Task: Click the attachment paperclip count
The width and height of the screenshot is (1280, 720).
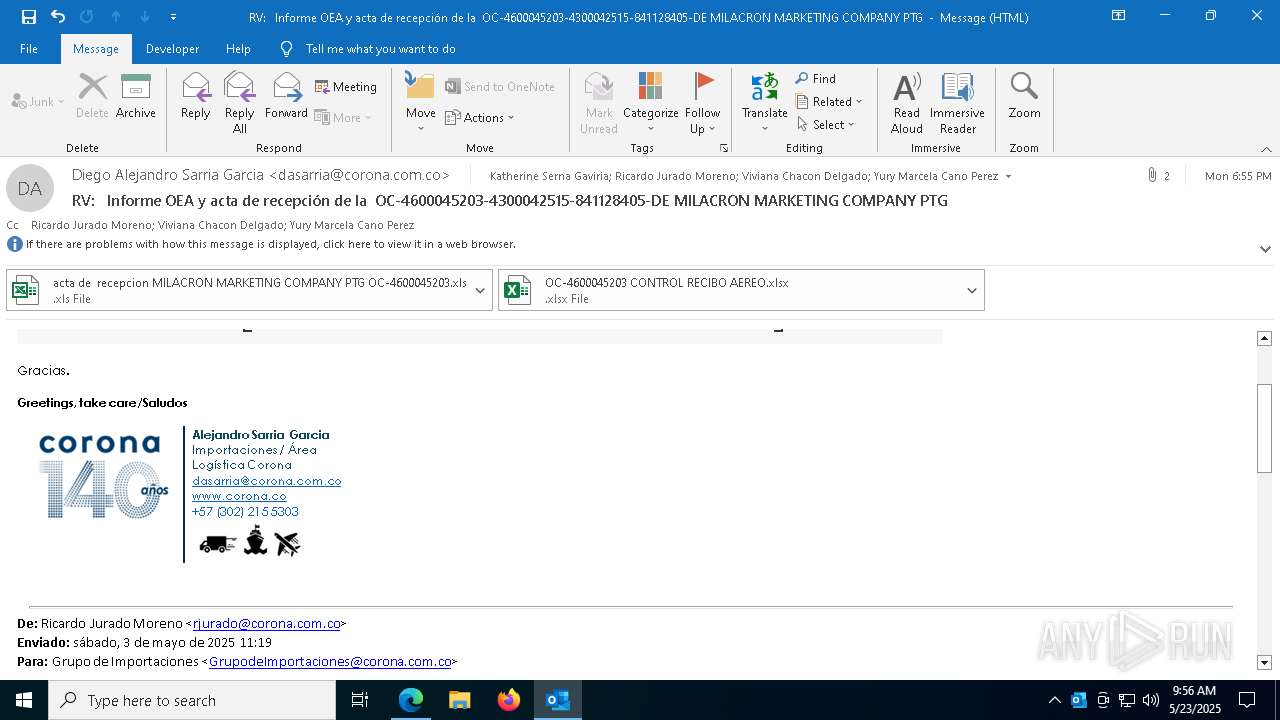Action: point(1159,176)
